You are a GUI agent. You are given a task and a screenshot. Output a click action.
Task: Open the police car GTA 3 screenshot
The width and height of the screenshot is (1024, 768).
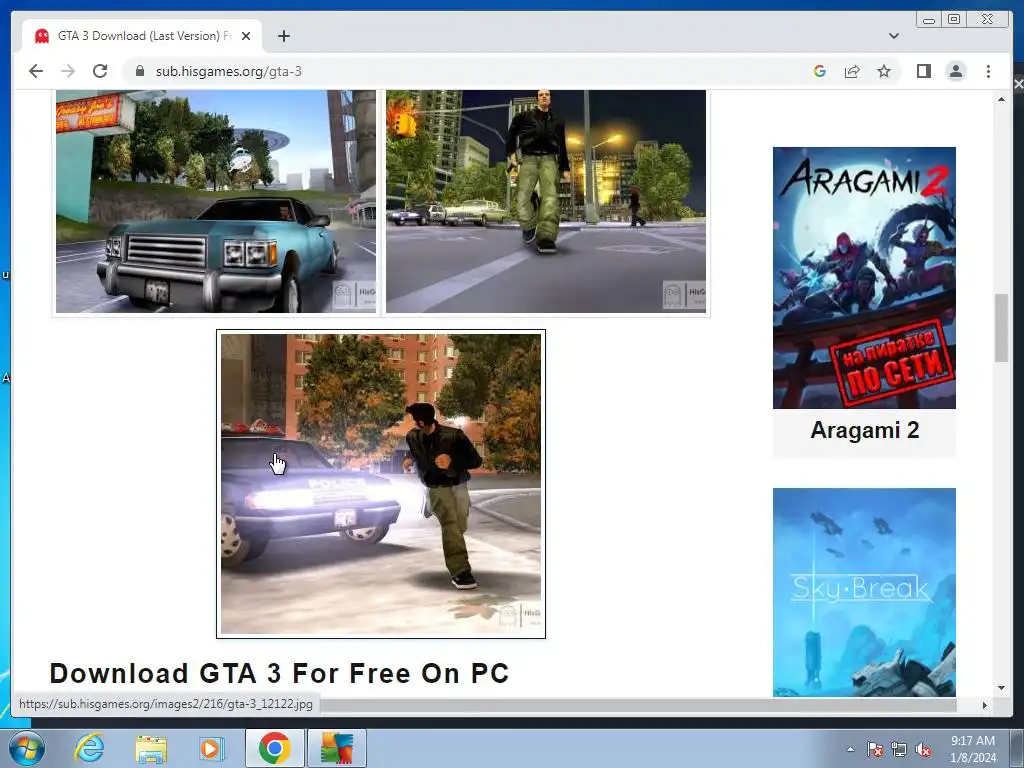[x=381, y=484]
